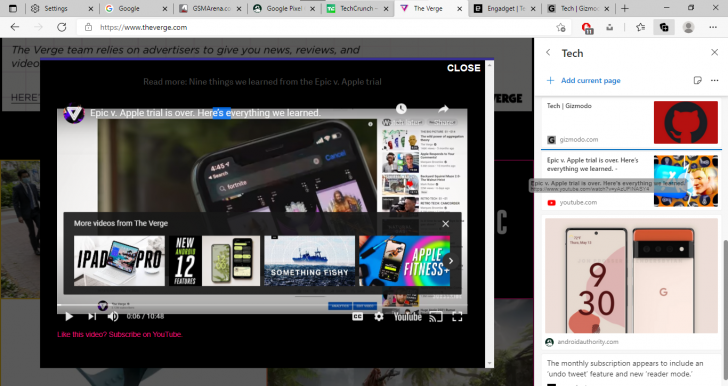Open the Epic v. Apple youtube.com card

pyautogui.click(x=631, y=181)
